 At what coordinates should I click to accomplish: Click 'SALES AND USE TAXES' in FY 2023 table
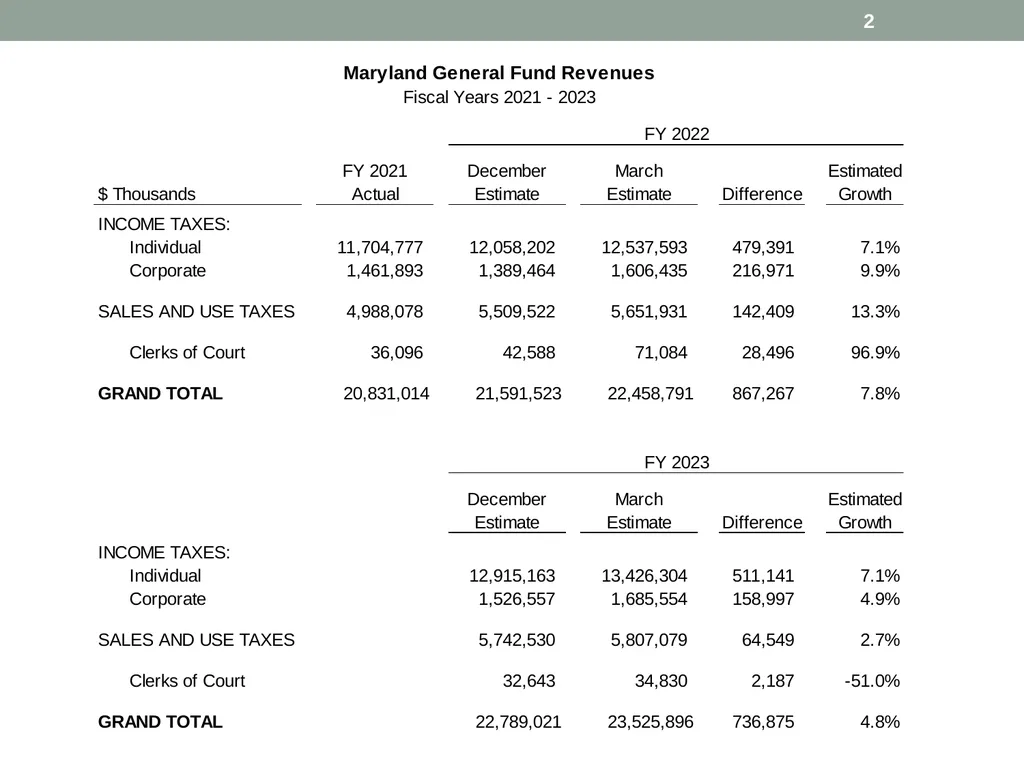click(197, 640)
